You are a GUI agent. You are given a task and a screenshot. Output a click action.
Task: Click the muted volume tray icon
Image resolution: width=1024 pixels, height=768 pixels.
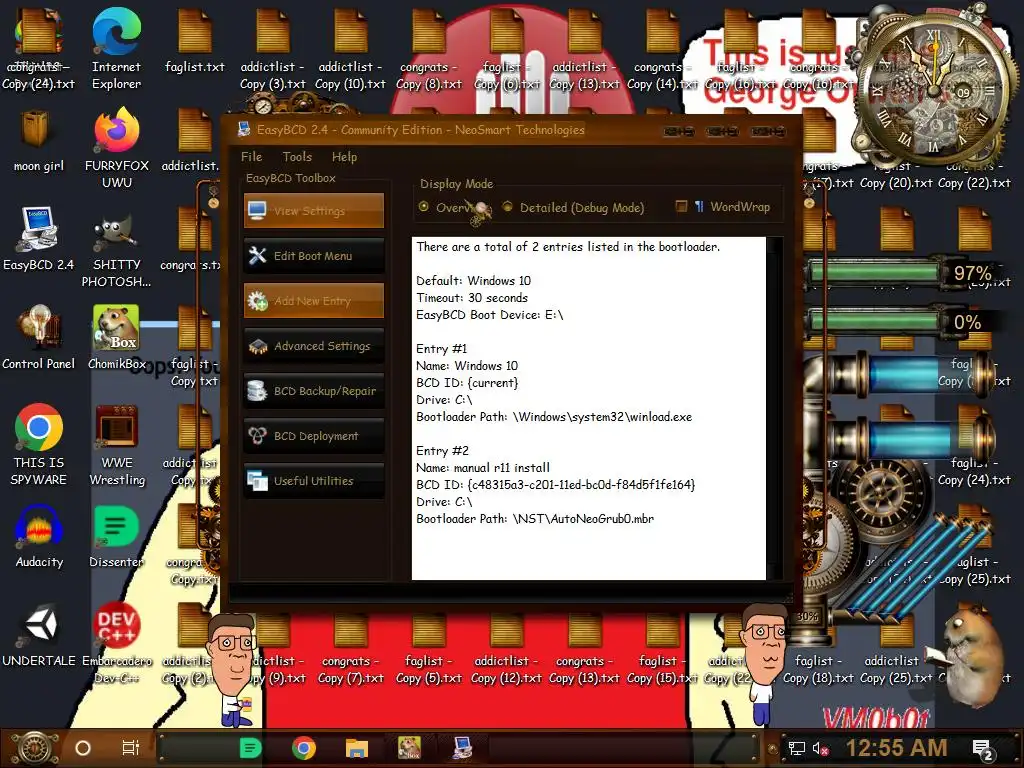click(820, 748)
